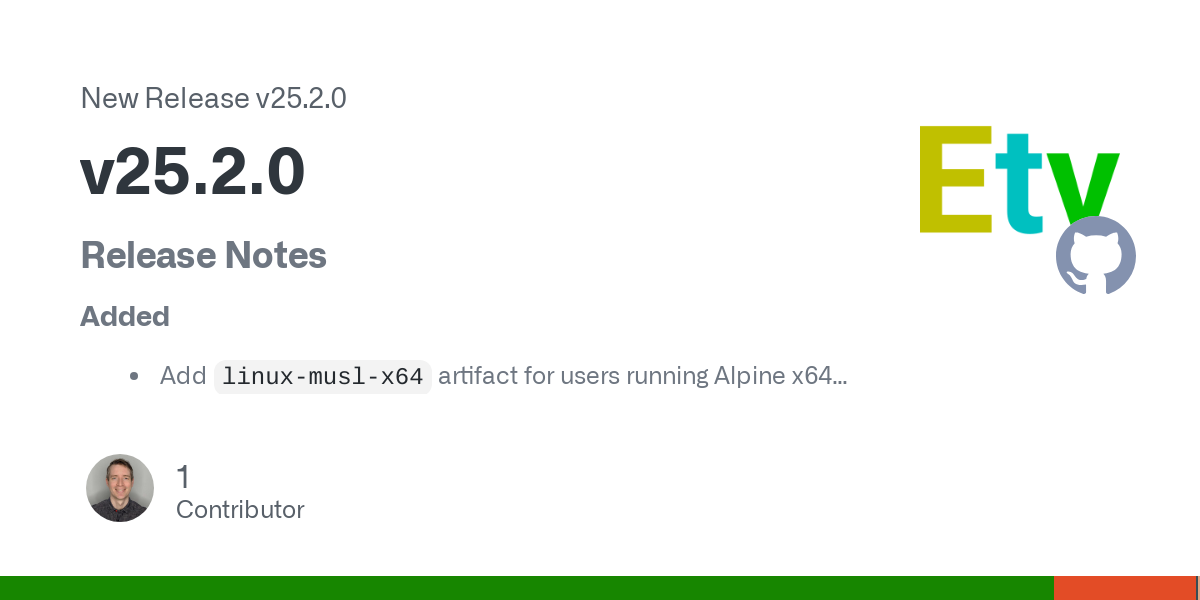Click the word Add in the bullet

pyautogui.click(x=183, y=376)
